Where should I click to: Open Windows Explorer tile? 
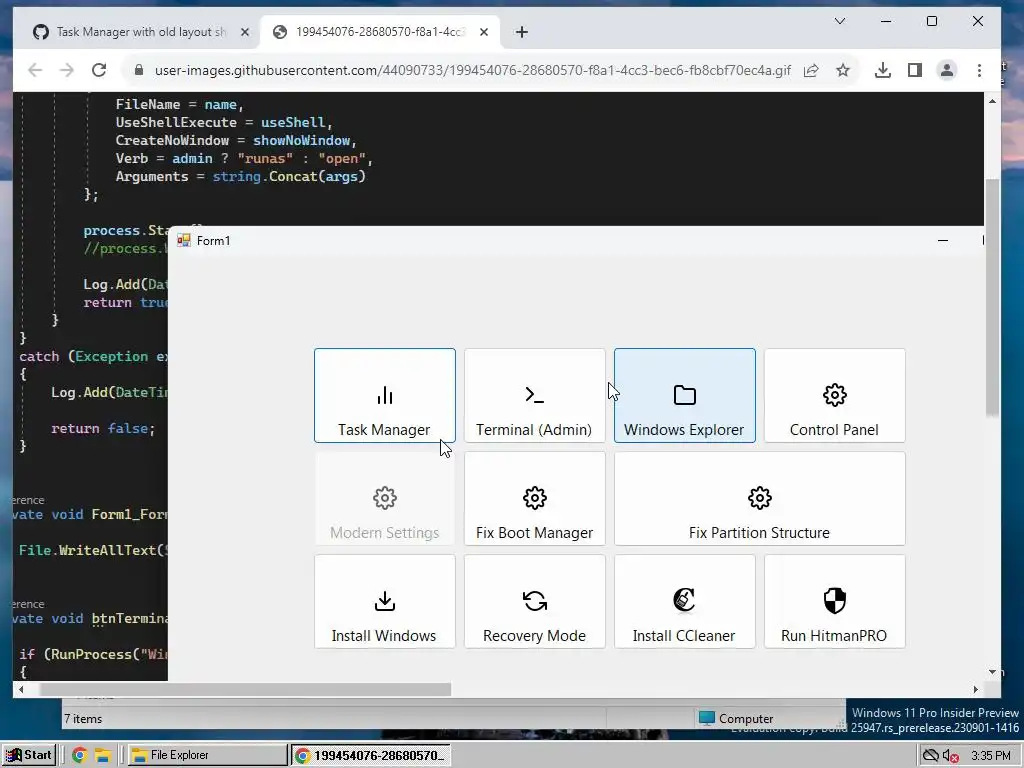pos(684,395)
